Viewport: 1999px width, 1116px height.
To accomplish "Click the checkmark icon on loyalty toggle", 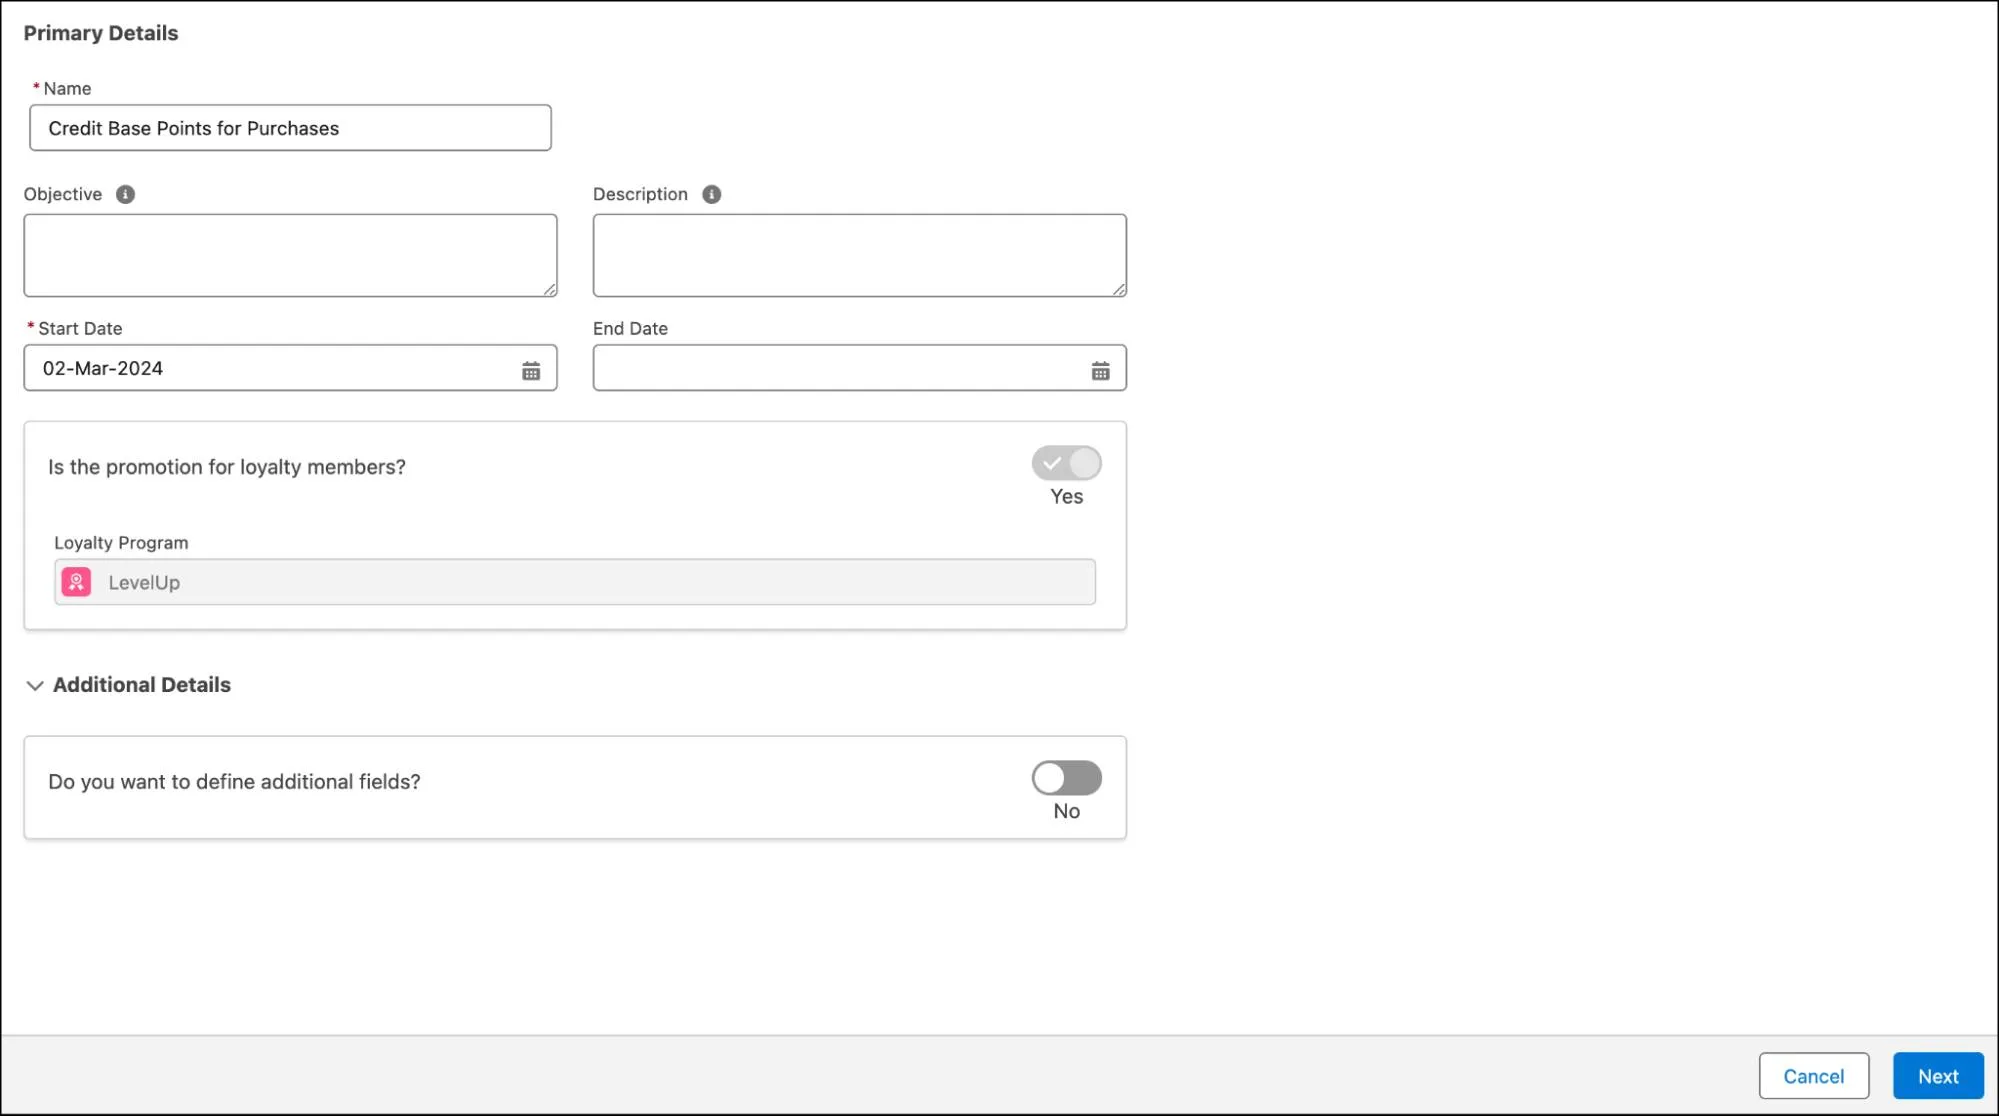I will [x=1052, y=463].
